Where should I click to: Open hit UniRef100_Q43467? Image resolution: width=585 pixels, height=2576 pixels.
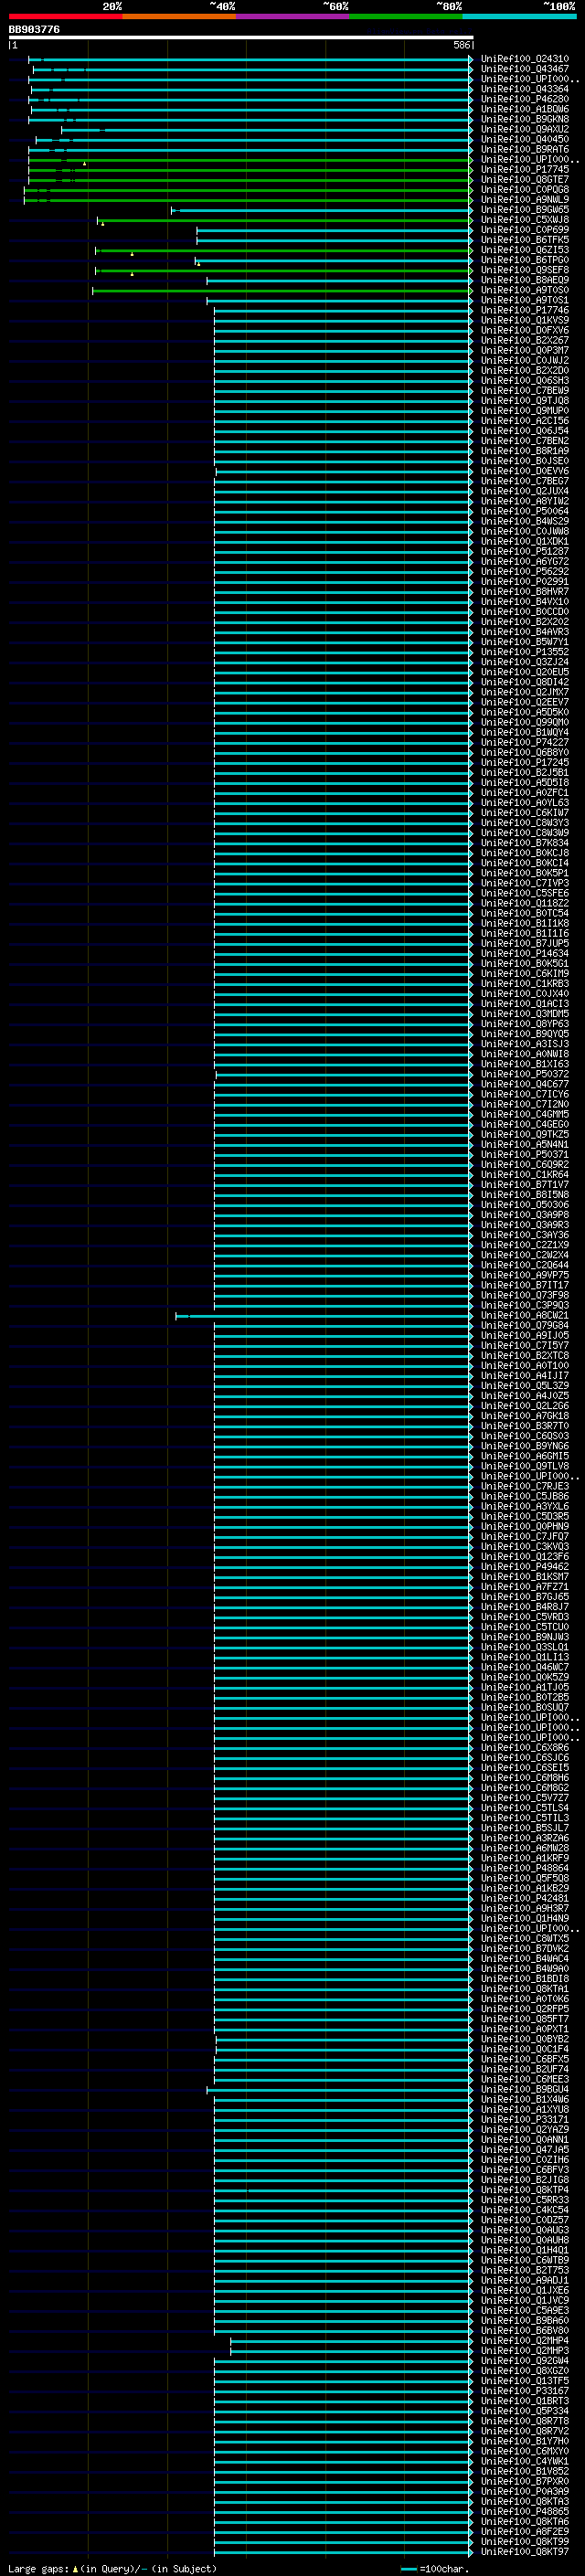coord(524,69)
